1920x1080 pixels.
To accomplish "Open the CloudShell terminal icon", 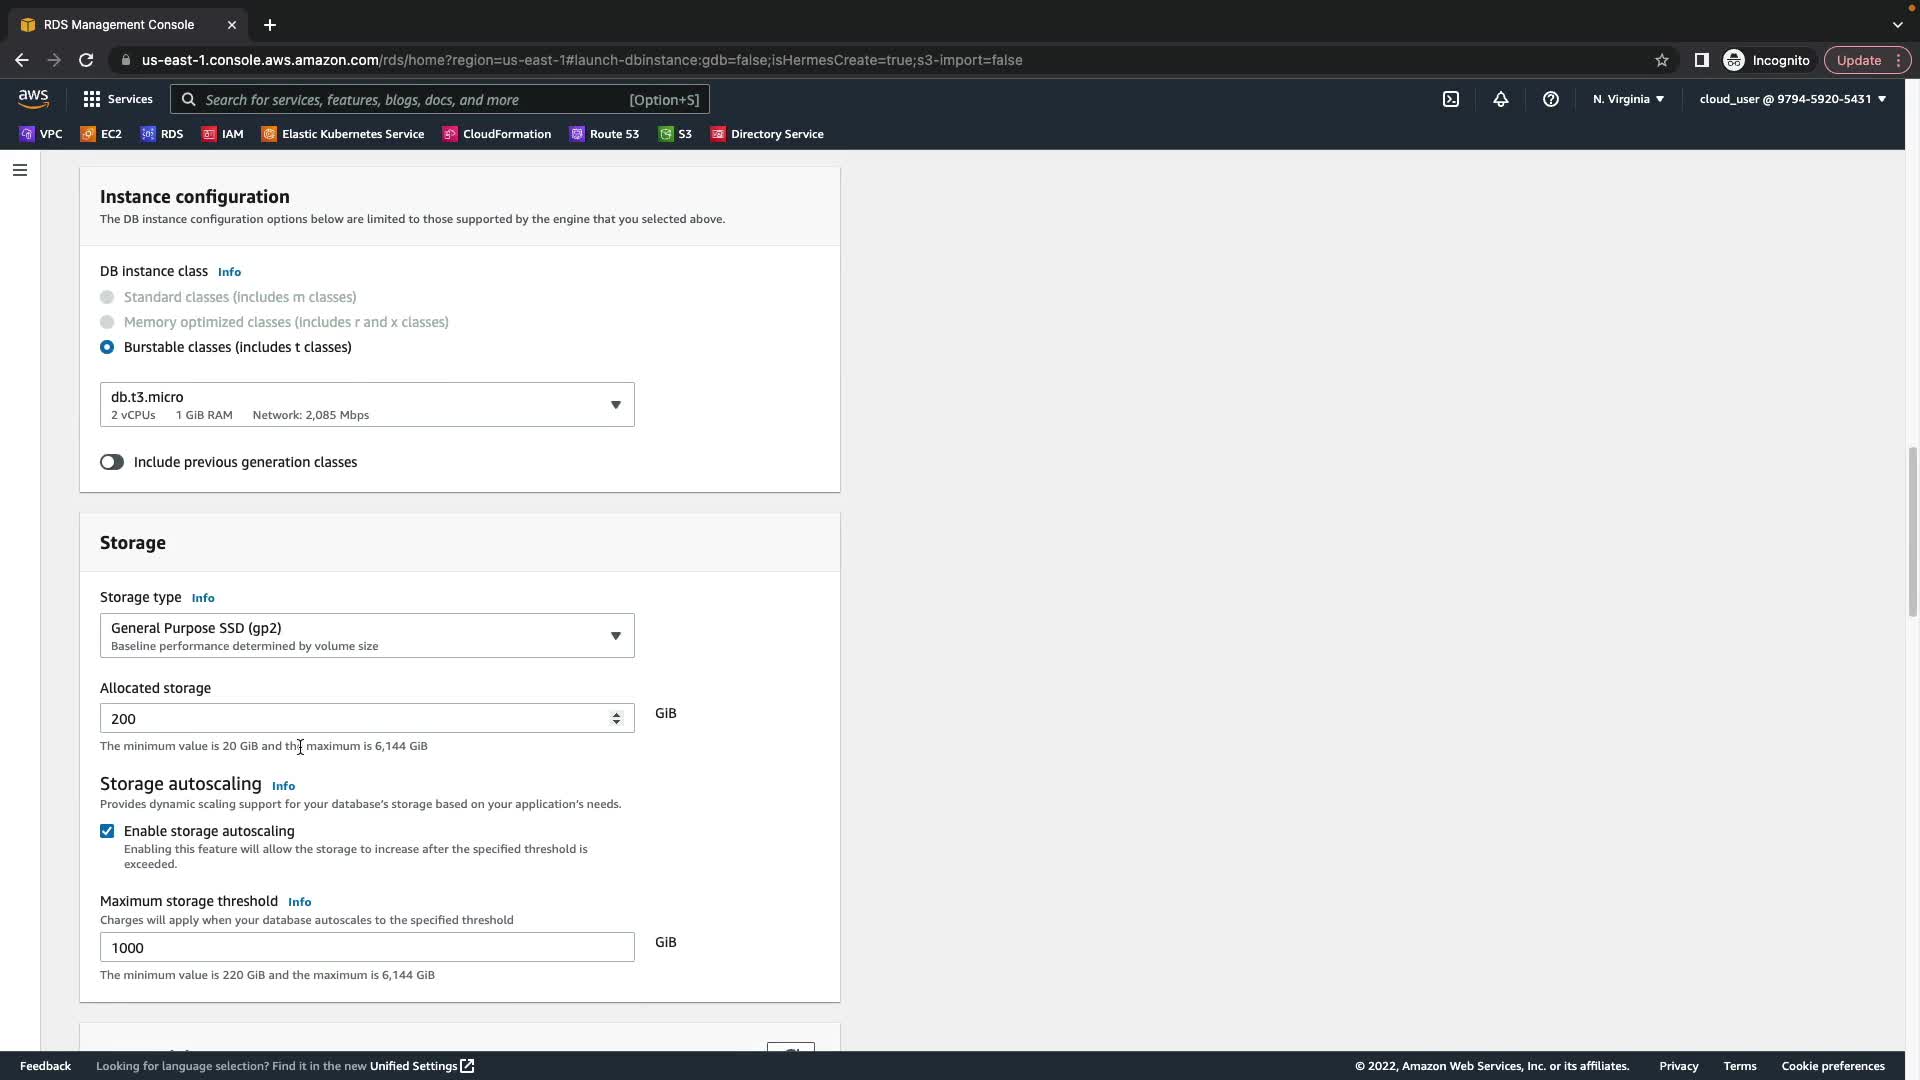I will (1450, 99).
